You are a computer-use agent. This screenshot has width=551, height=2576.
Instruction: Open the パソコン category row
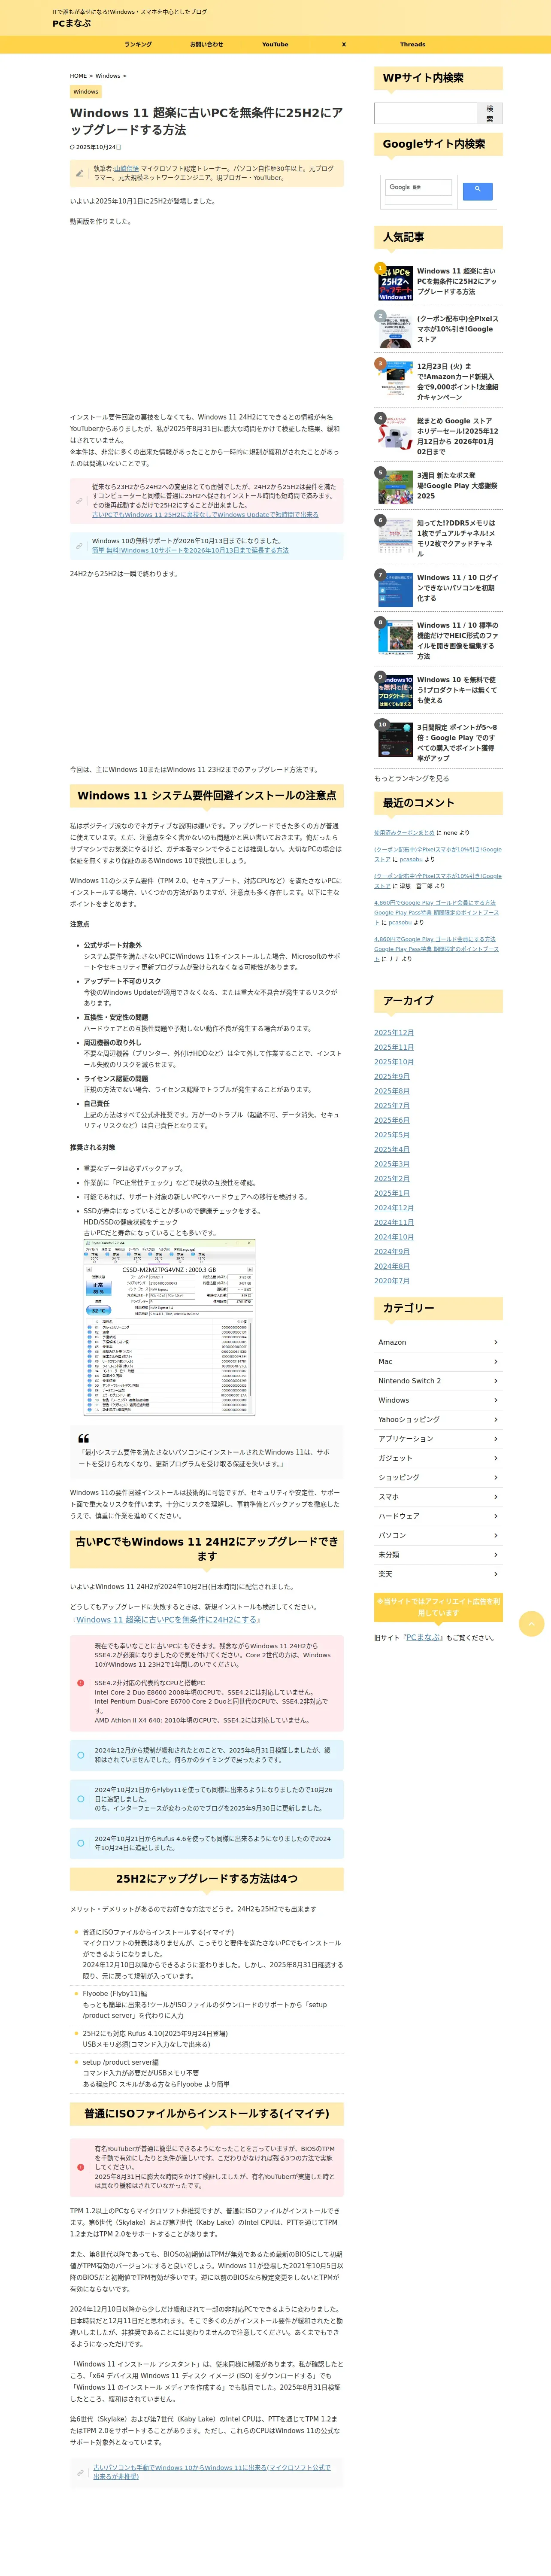[x=438, y=1535]
